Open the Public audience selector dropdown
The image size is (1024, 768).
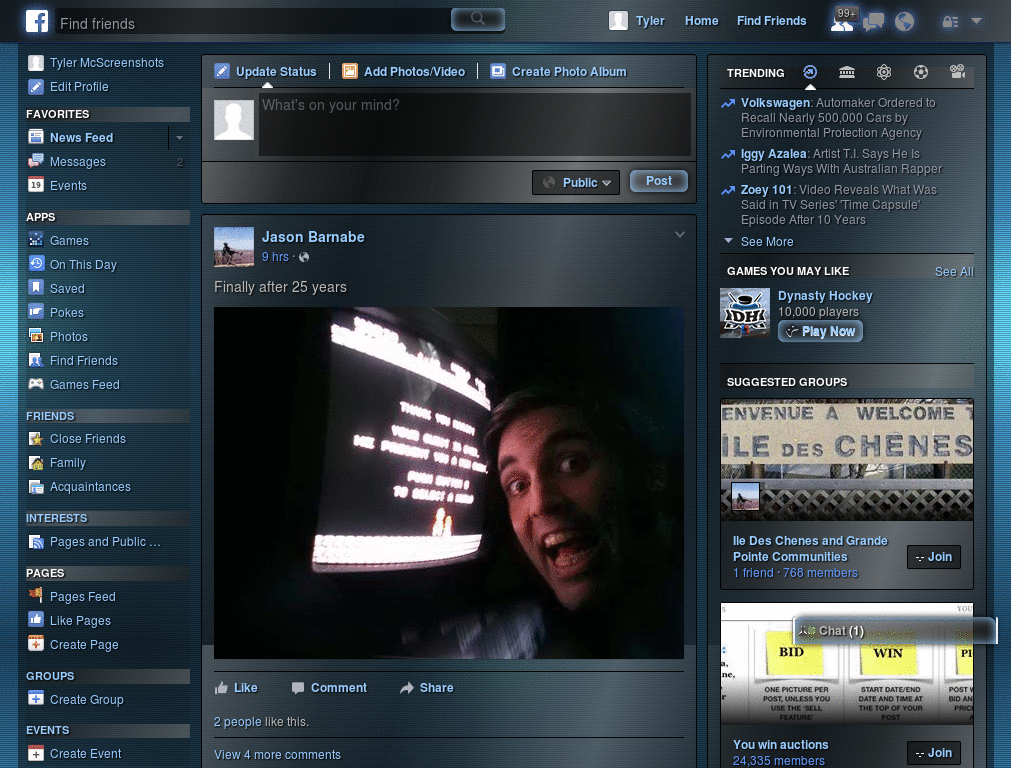tap(576, 182)
